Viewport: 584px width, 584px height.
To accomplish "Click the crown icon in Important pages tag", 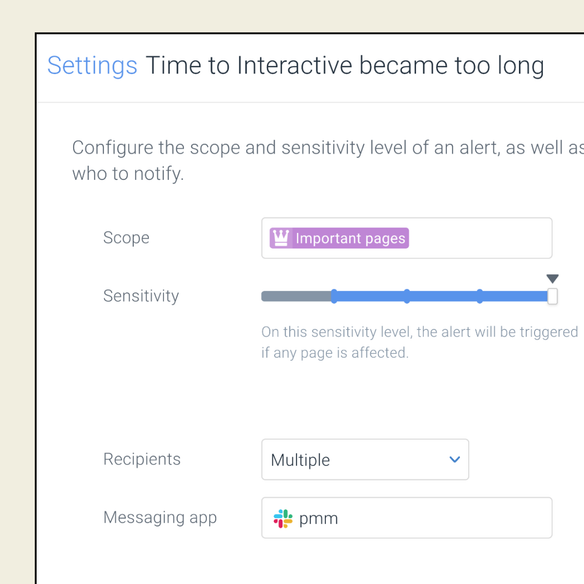I will tap(281, 238).
